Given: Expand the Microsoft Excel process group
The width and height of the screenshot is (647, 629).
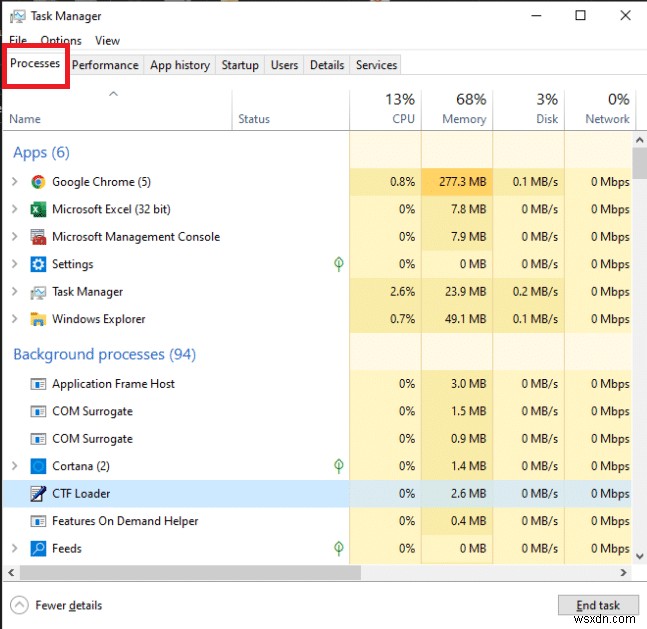Looking at the screenshot, I should coord(15,209).
